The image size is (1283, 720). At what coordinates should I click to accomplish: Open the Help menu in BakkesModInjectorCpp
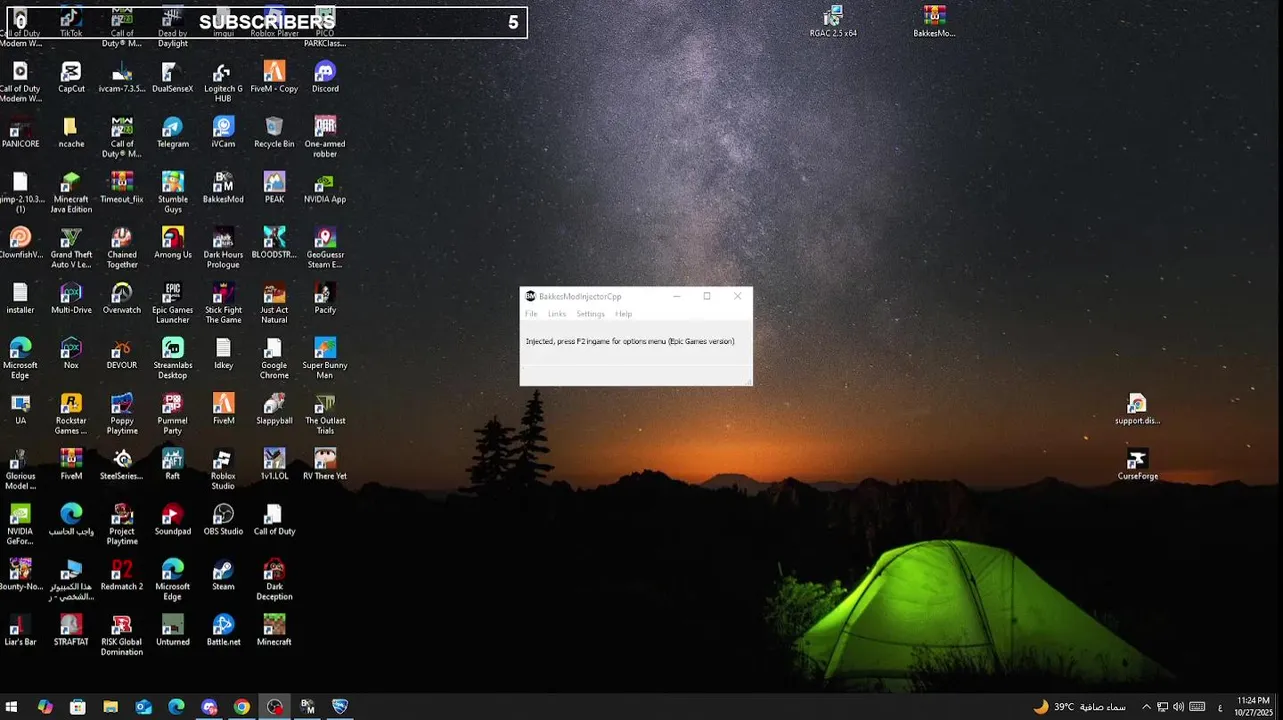pyautogui.click(x=623, y=314)
